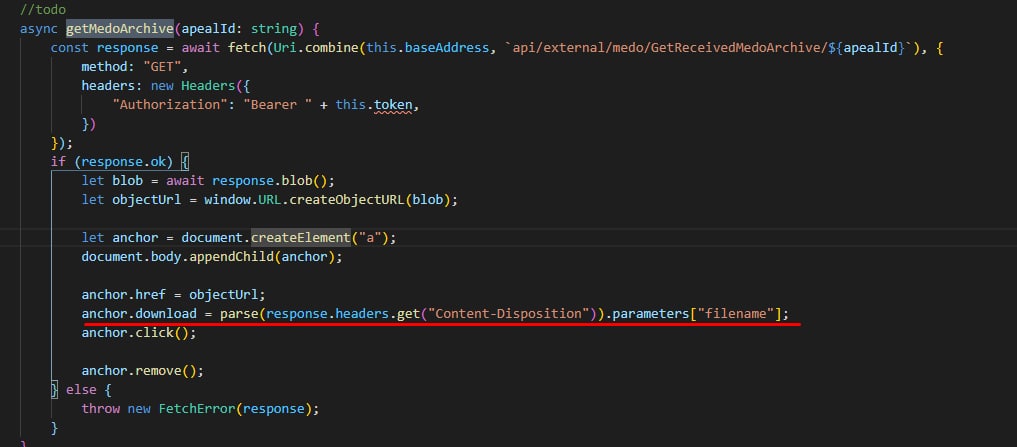Click the URL identifier after window

point(269,200)
